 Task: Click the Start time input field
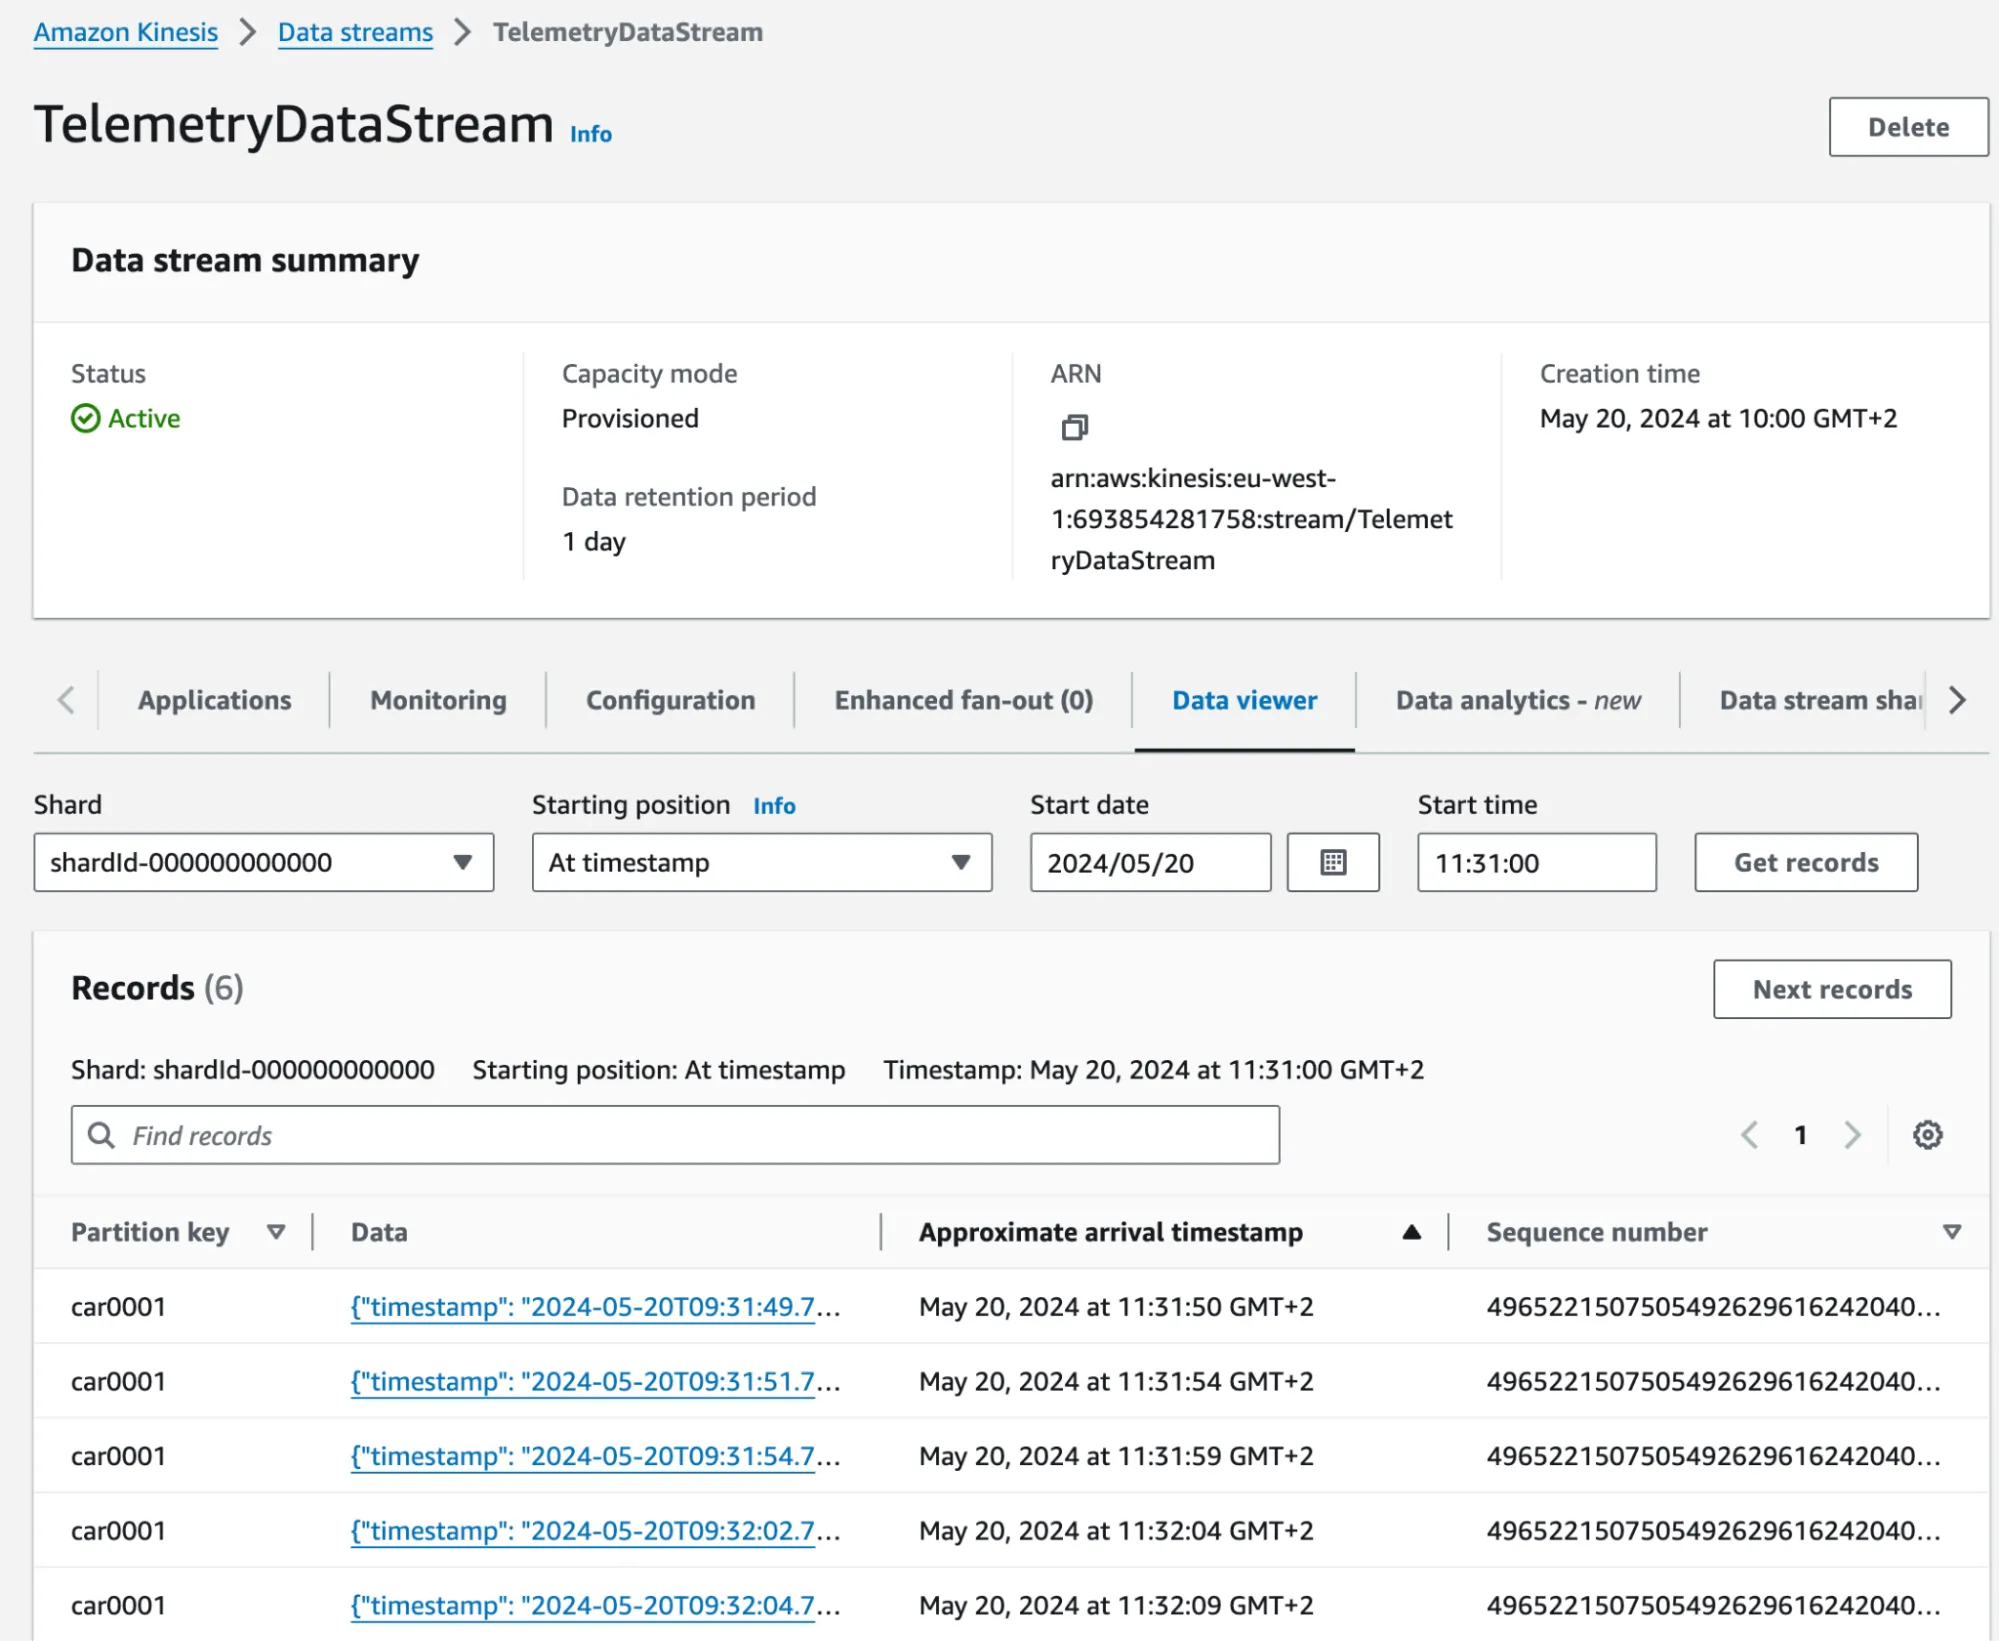point(1536,862)
